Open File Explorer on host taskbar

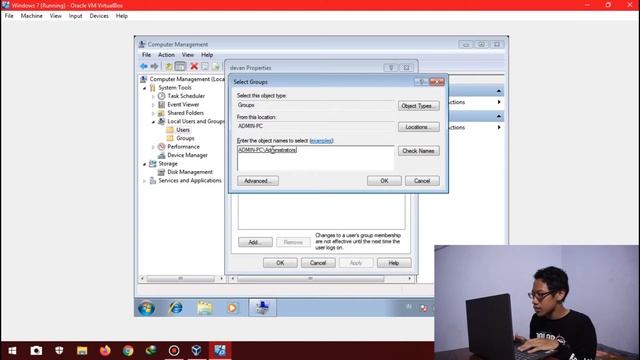[82, 351]
